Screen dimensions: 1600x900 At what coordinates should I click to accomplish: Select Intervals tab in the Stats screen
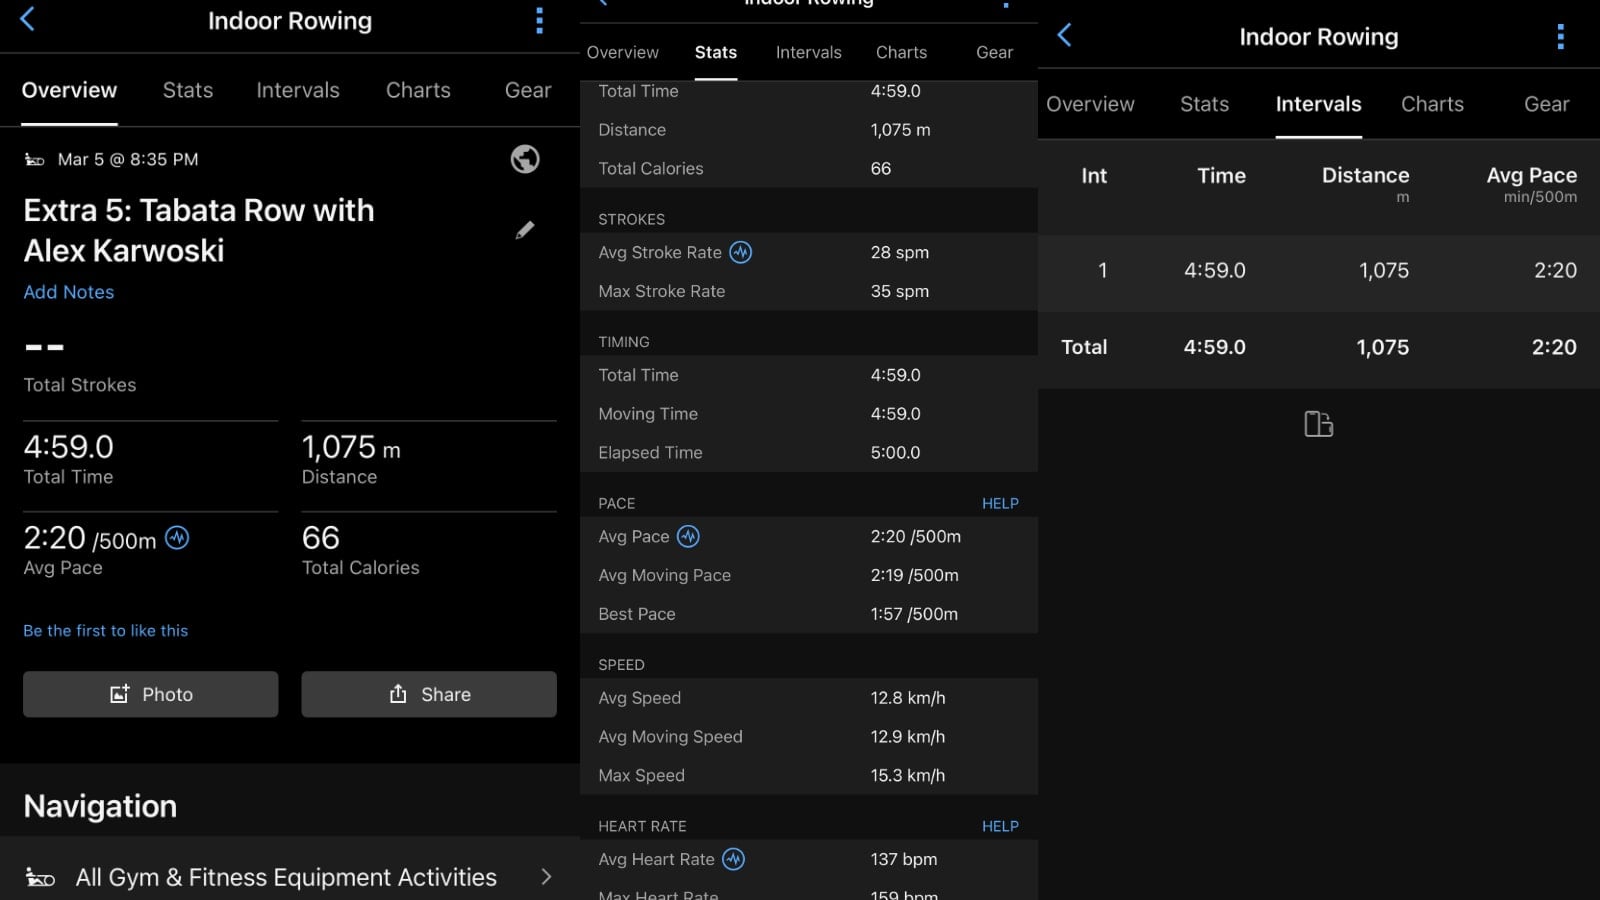click(808, 52)
